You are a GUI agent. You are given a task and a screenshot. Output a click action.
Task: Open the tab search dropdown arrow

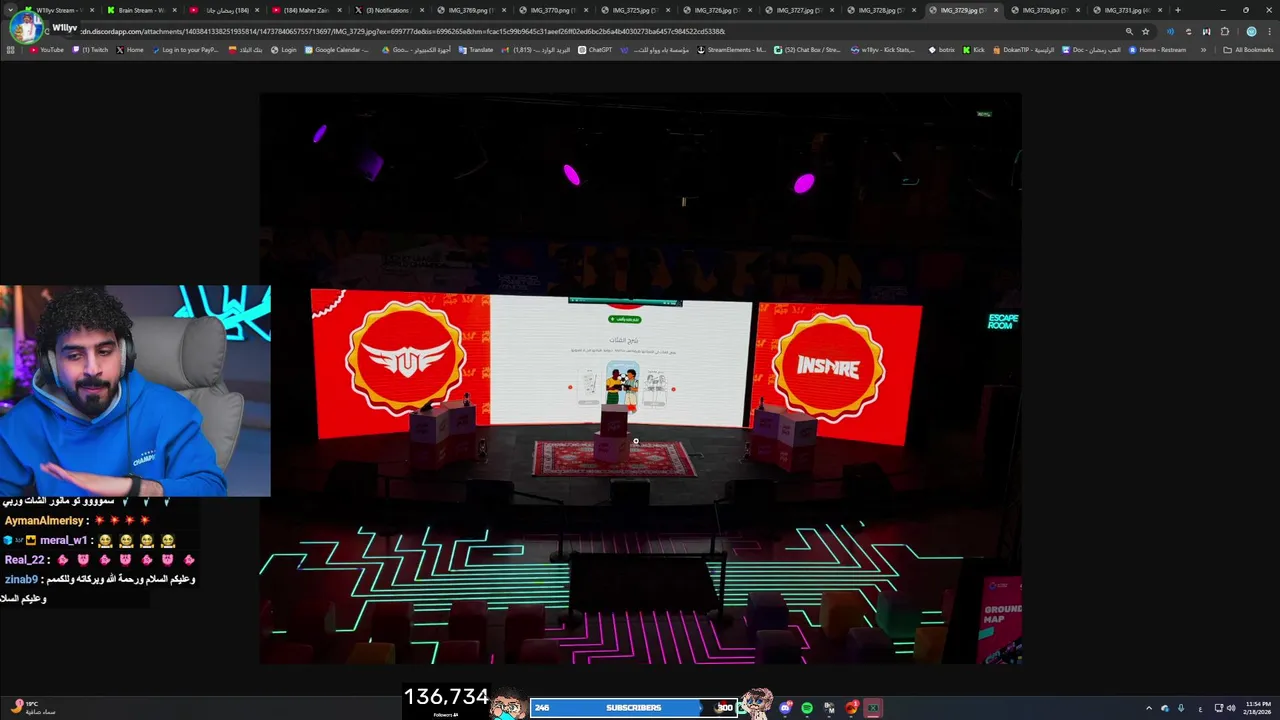10,10
